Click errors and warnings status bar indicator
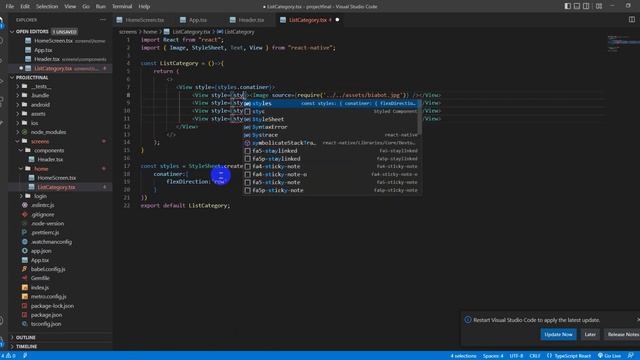 coord(8,356)
